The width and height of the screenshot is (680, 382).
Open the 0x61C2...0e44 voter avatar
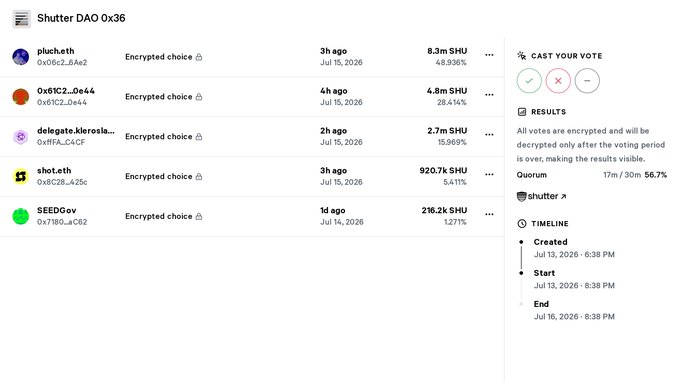[20, 97]
